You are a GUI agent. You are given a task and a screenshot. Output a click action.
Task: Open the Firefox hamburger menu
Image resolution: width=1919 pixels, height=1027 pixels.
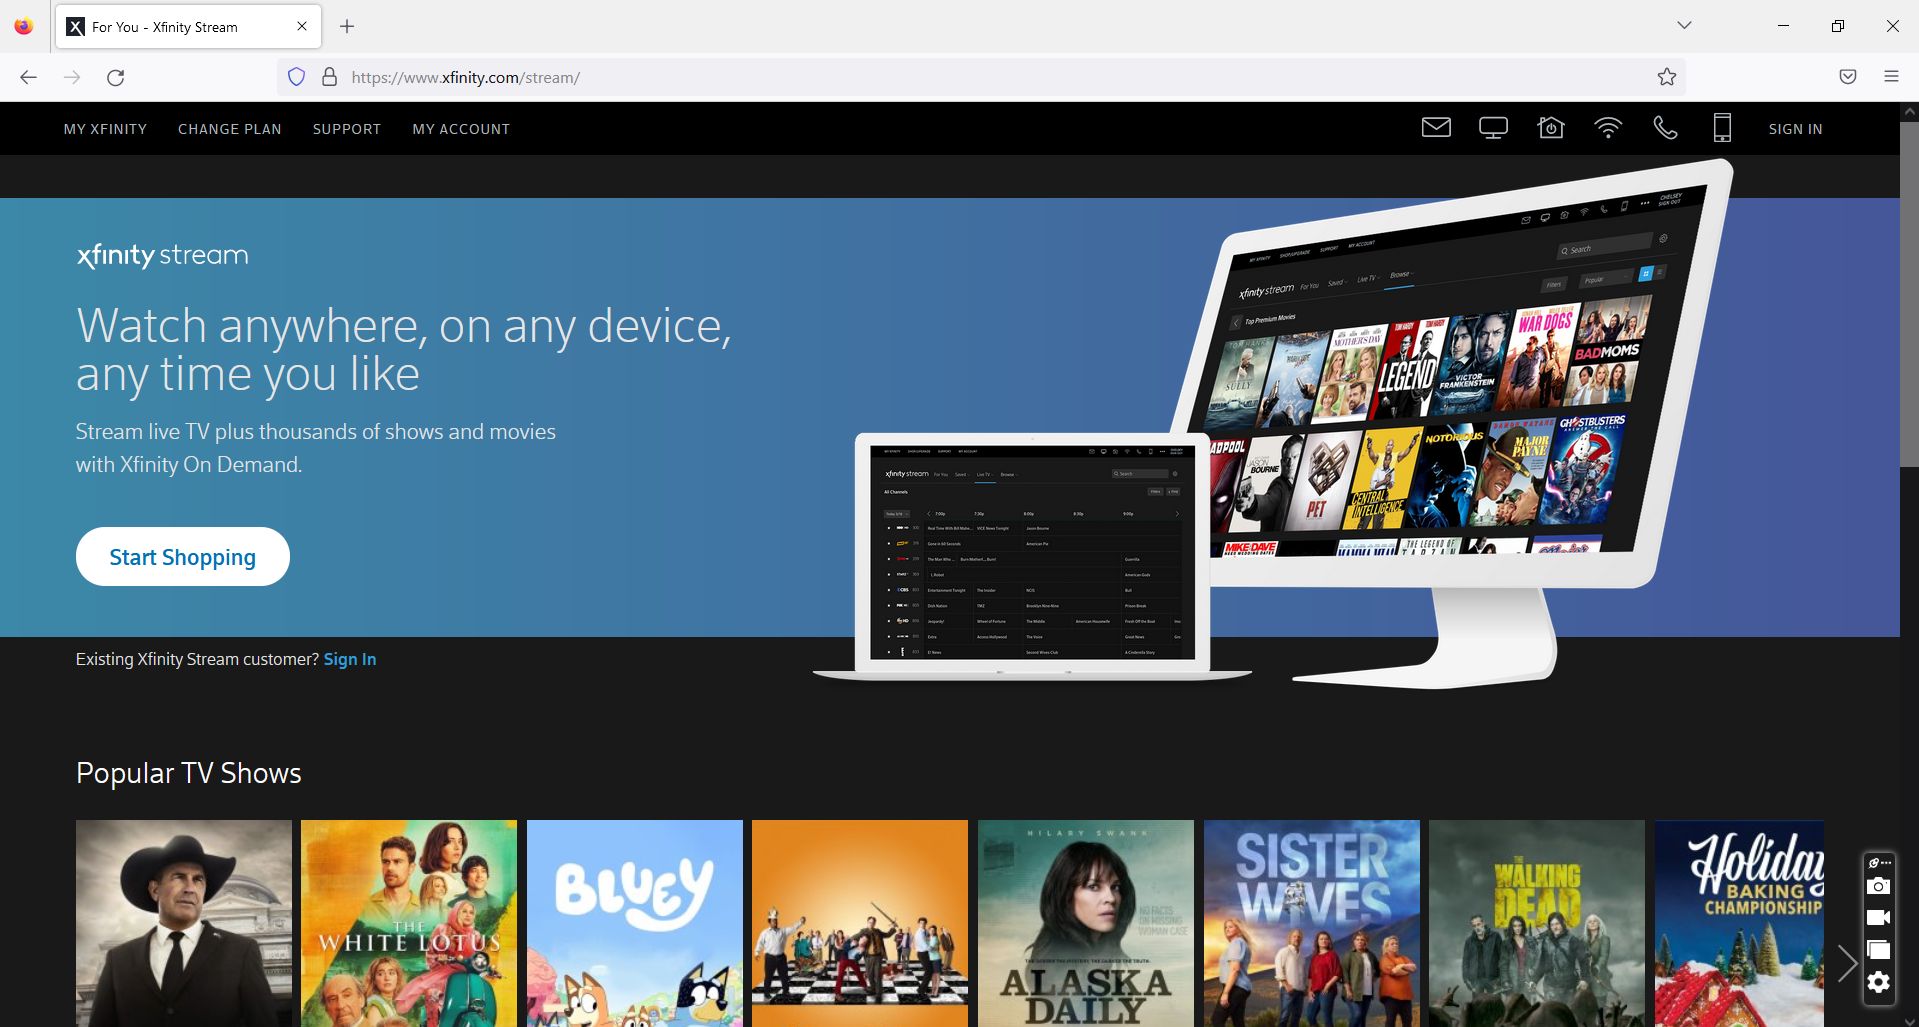tap(1891, 76)
